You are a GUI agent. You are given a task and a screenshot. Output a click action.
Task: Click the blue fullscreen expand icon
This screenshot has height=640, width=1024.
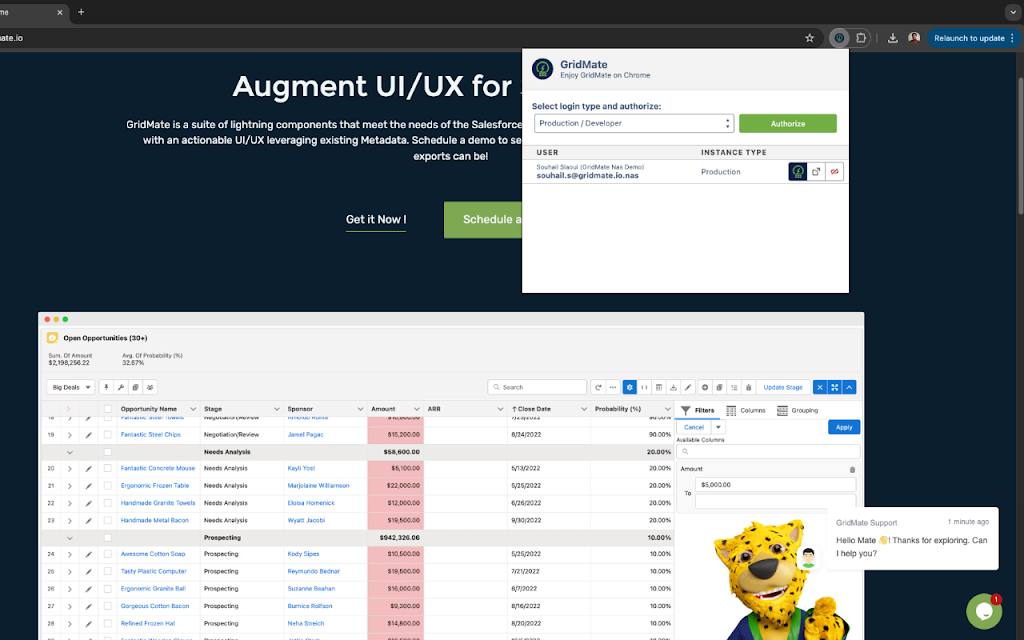tap(835, 387)
